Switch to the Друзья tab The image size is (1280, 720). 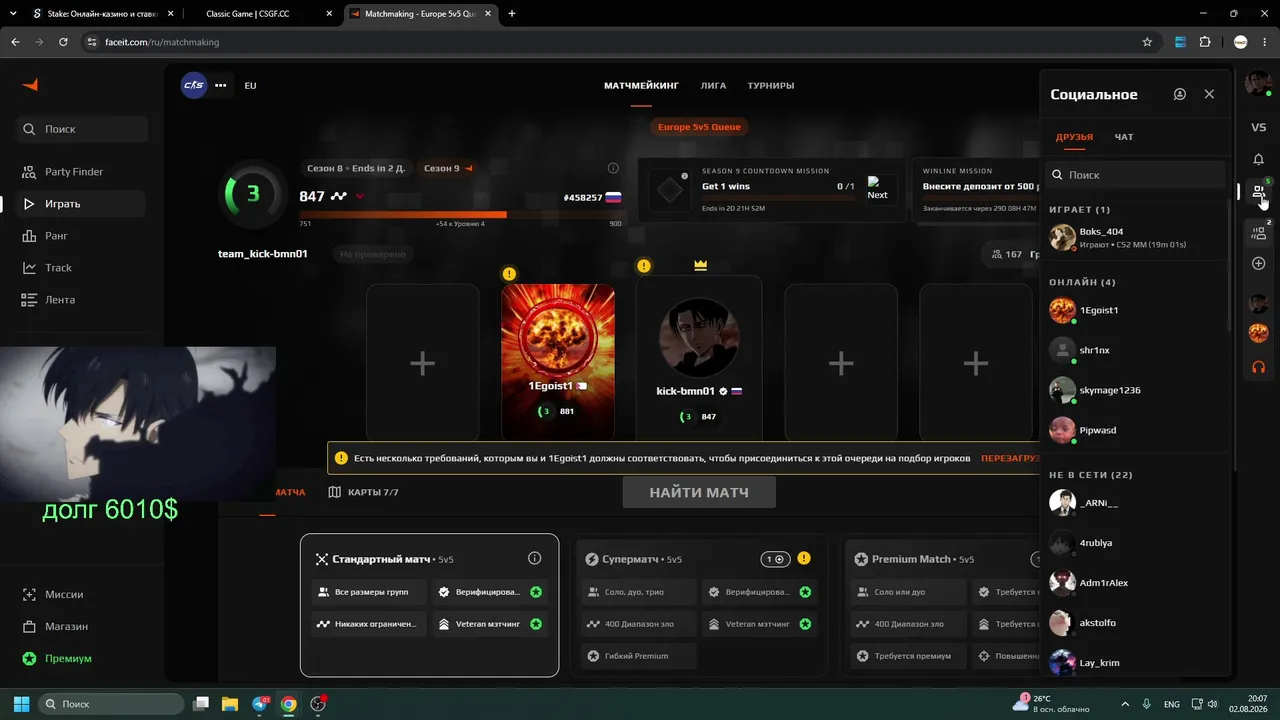coord(1074,137)
